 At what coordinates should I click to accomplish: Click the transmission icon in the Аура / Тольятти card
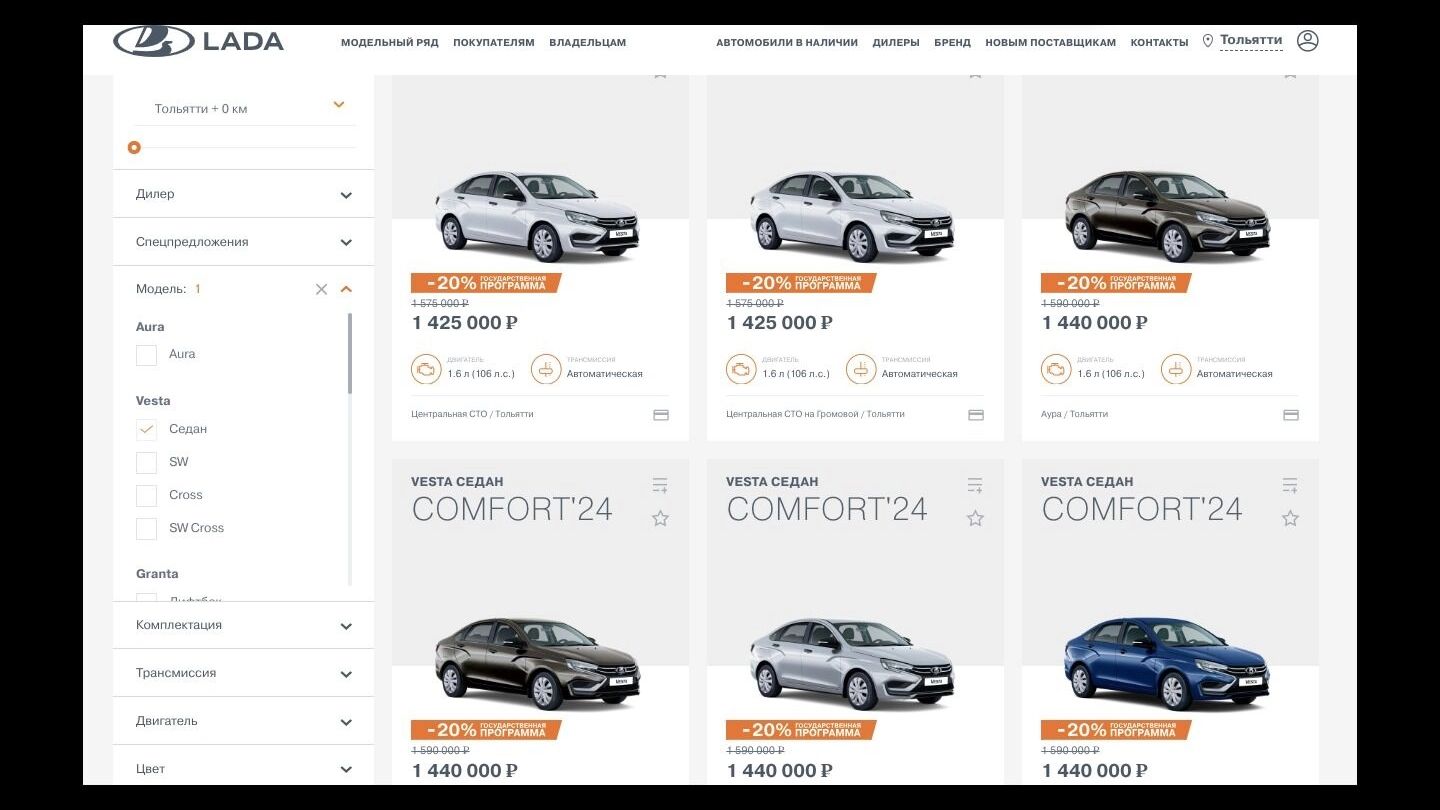[1176, 369]
